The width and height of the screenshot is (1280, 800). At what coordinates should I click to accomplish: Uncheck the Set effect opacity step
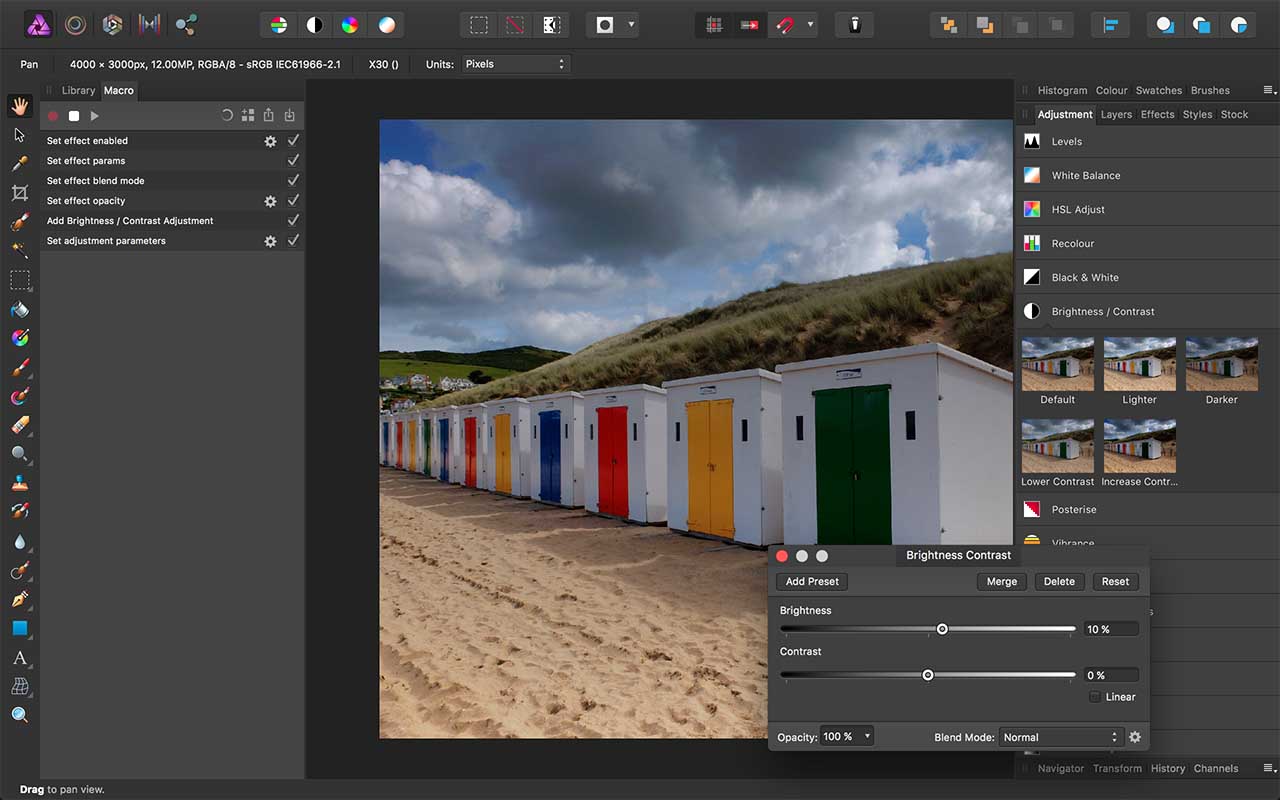pos(293,201)
